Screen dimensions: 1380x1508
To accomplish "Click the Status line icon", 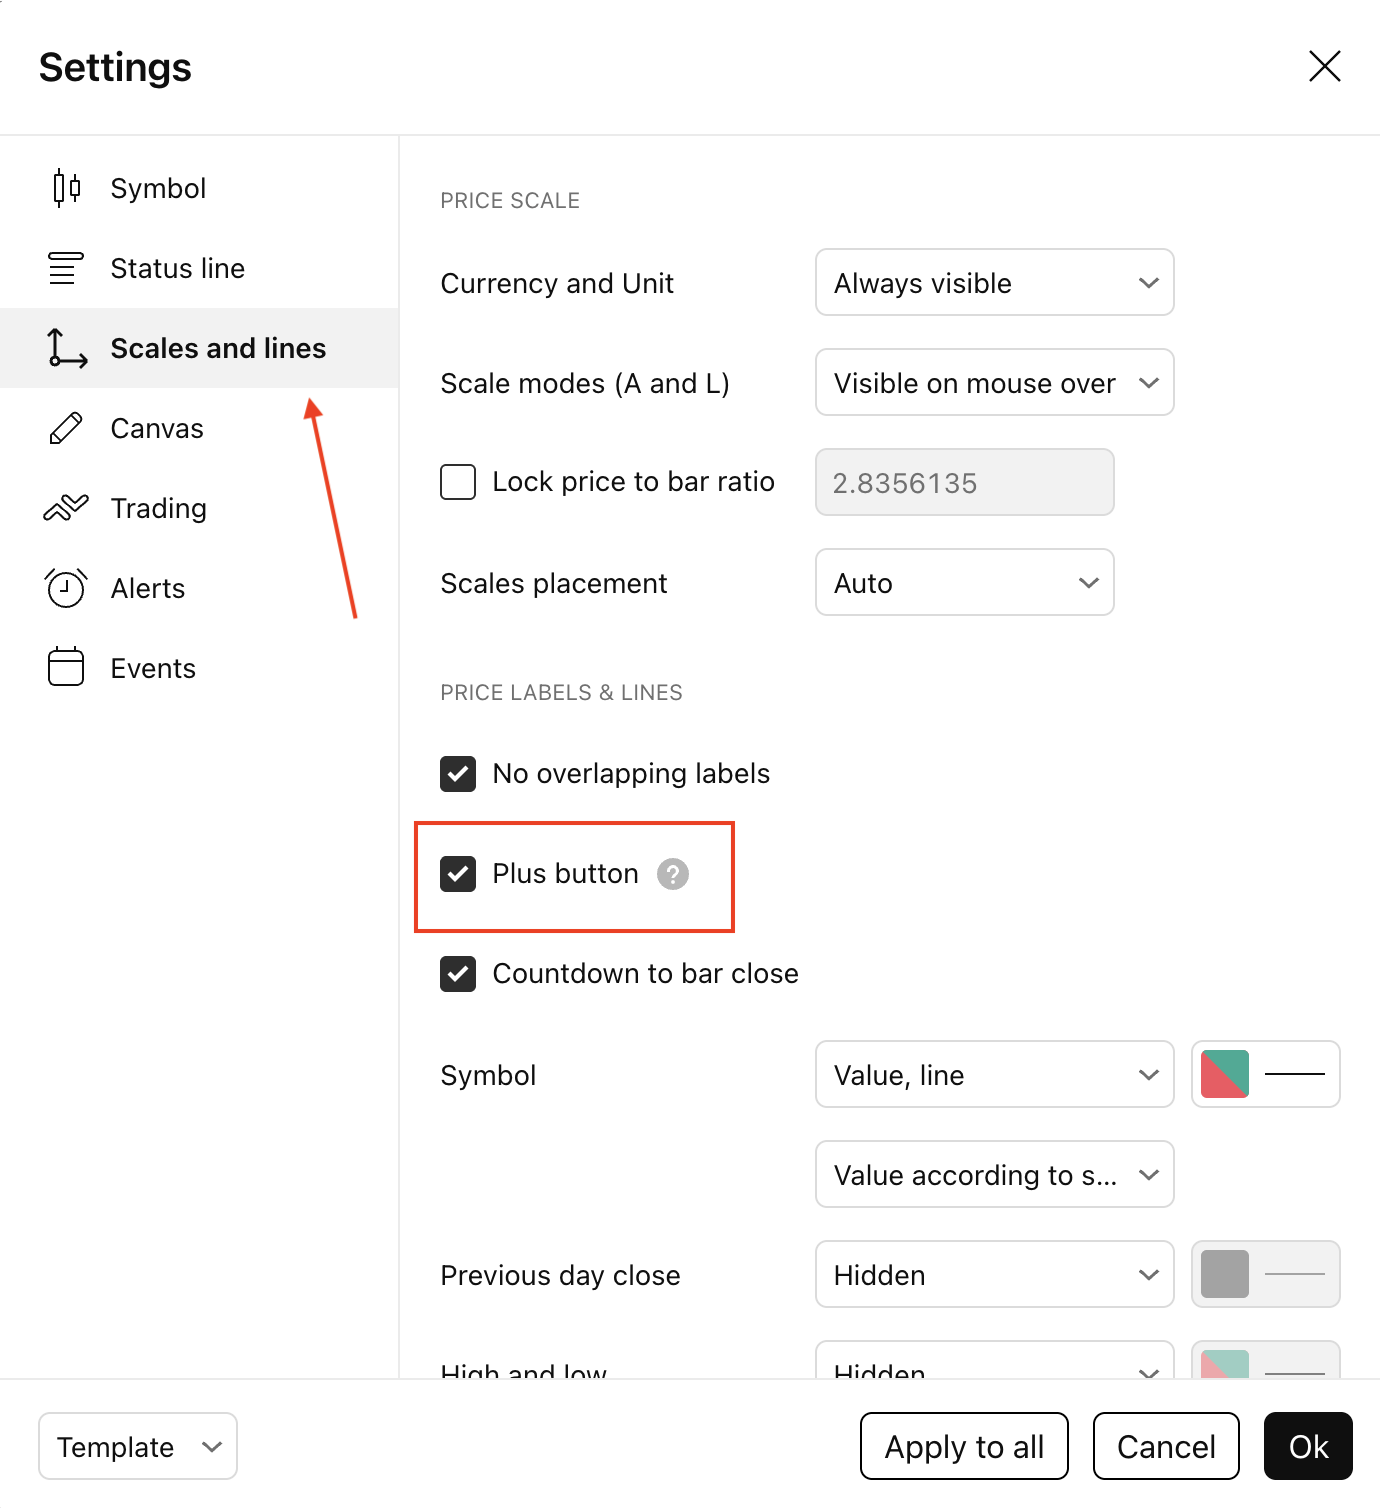I will [66, 268].
